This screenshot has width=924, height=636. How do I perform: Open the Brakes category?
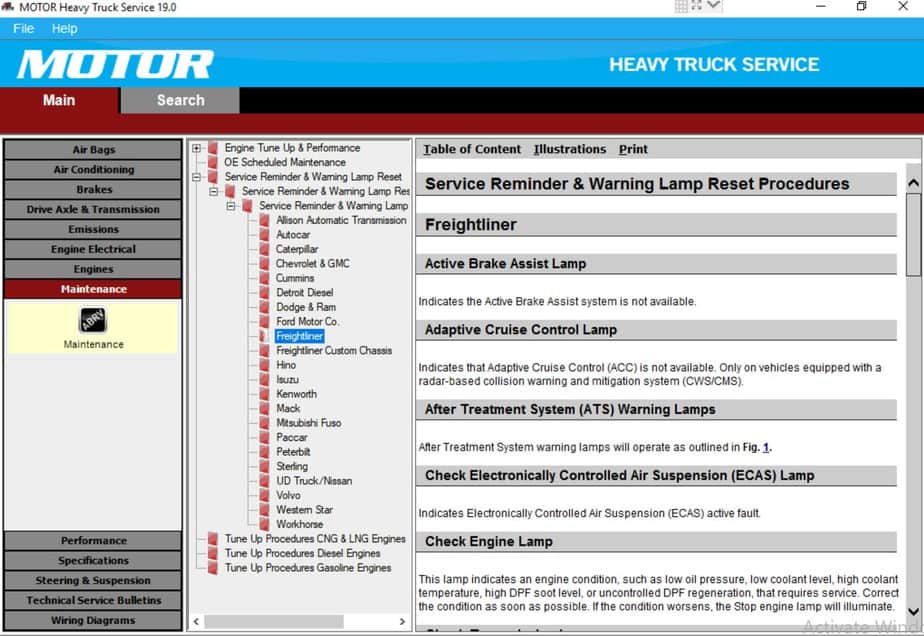point(93,189)
